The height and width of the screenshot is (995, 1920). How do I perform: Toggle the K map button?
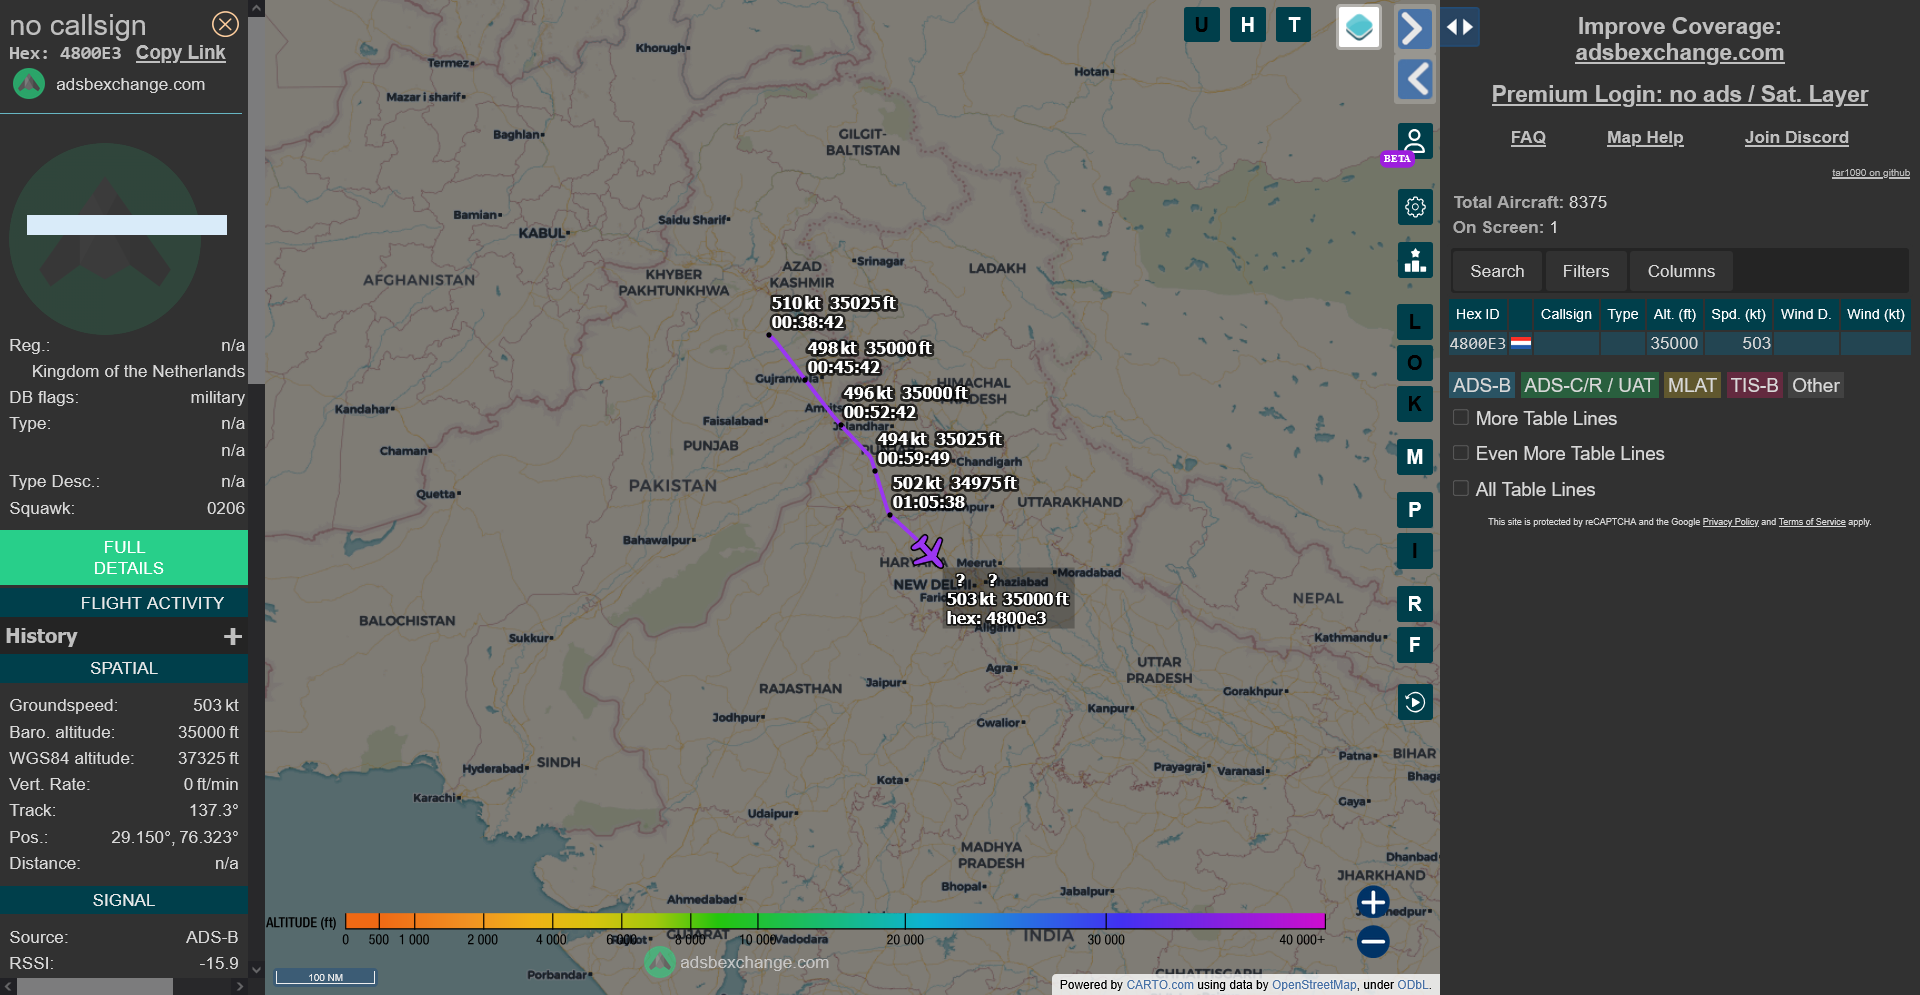coord(1414,404)
